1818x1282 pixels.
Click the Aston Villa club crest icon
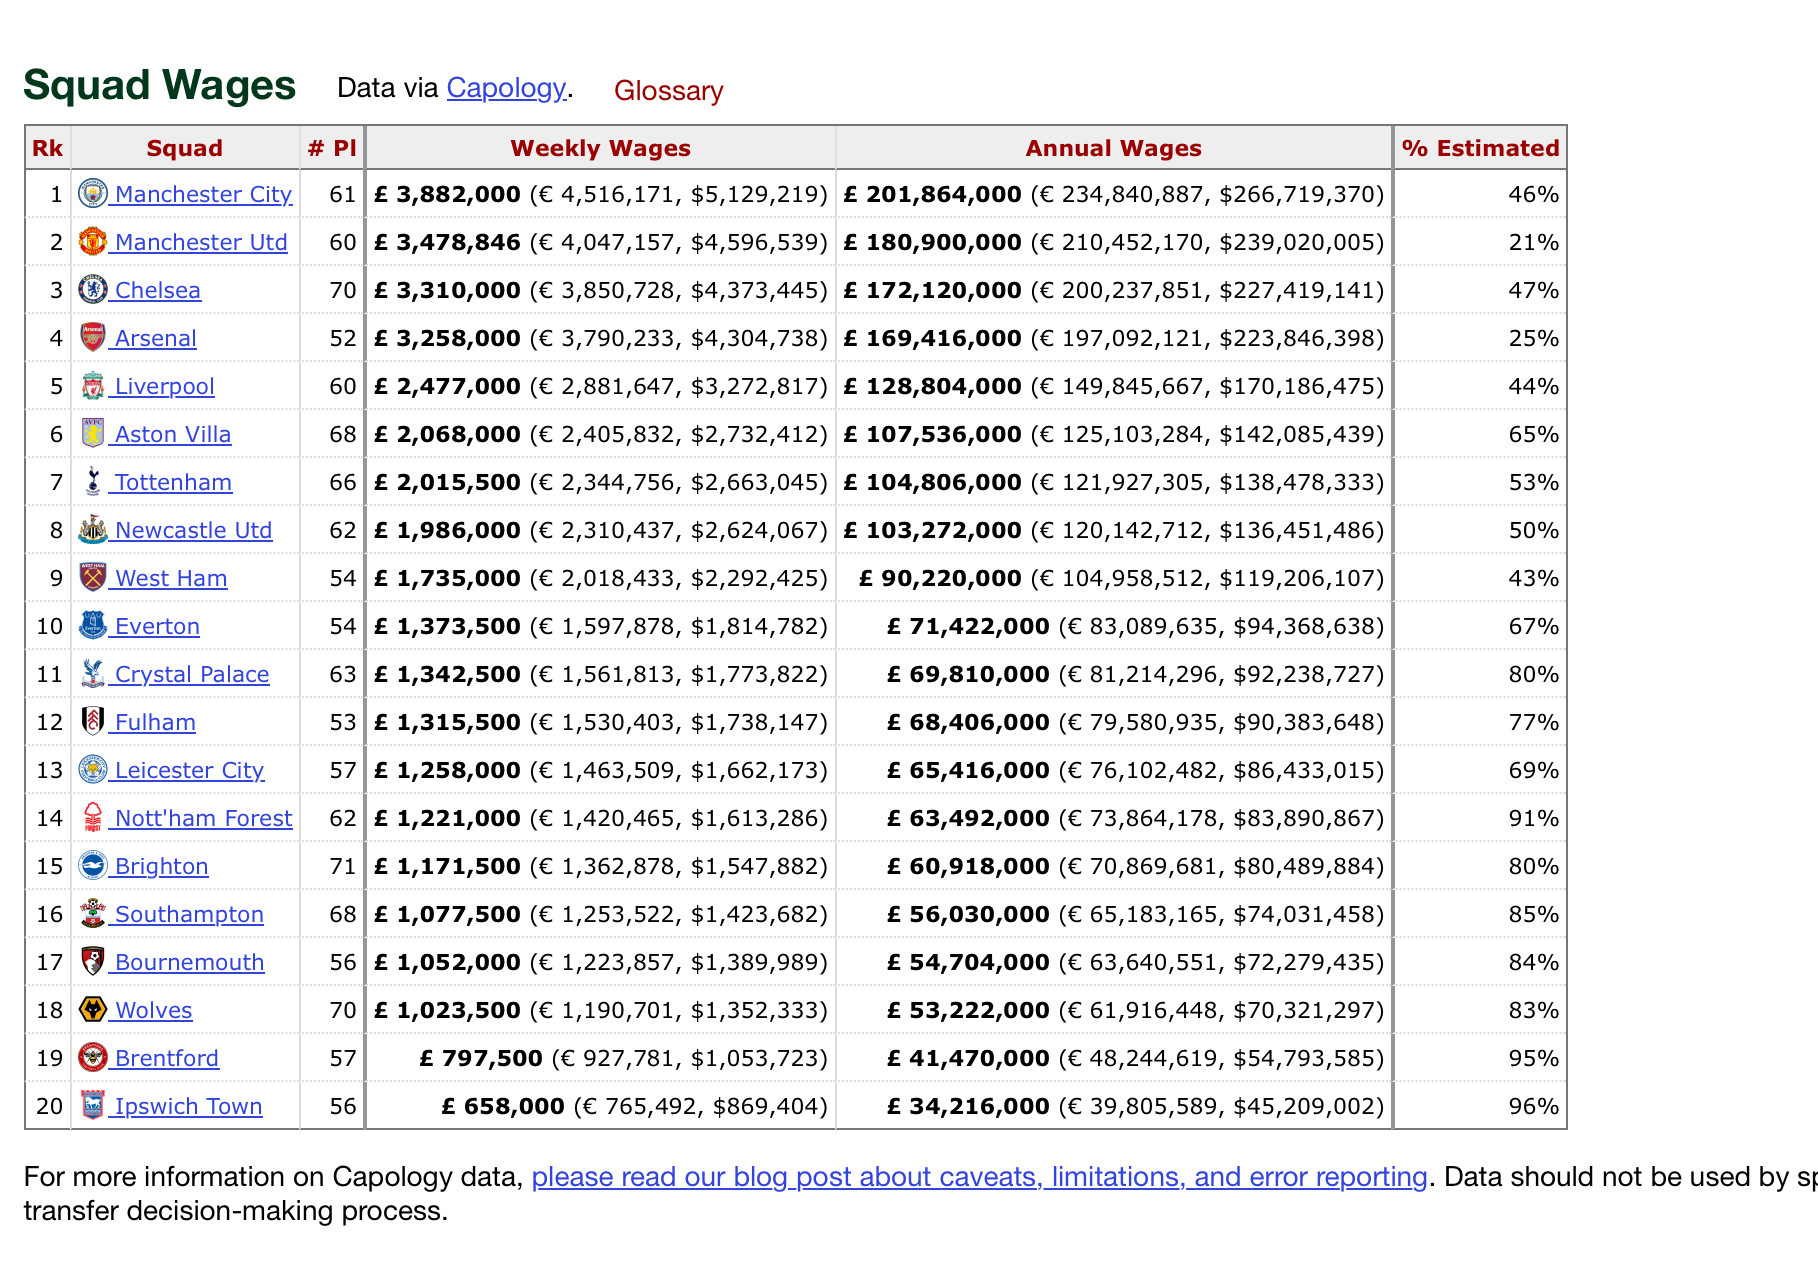(x=93, y=433)
